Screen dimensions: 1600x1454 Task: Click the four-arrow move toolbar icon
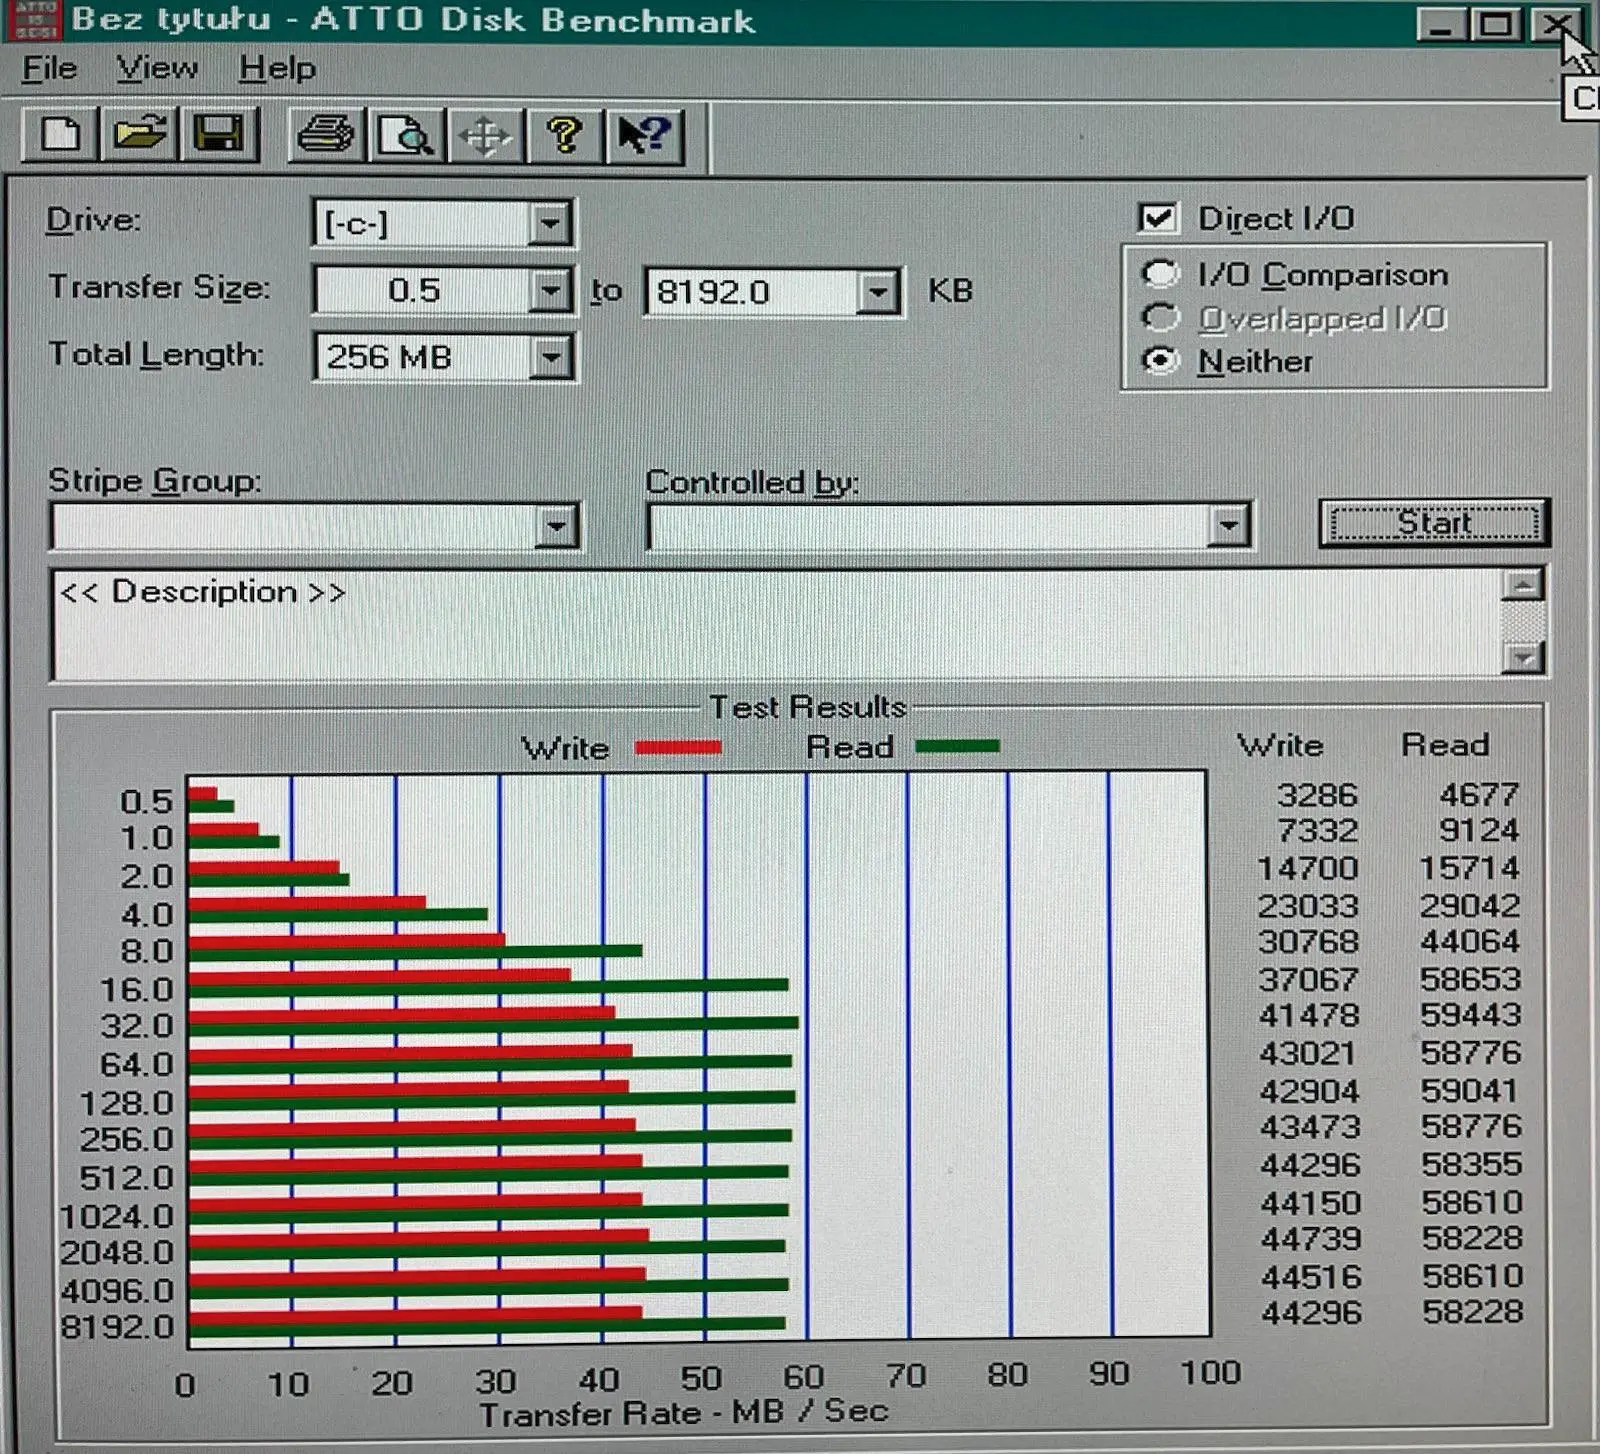pyautogui.click(x=485, y=135)
